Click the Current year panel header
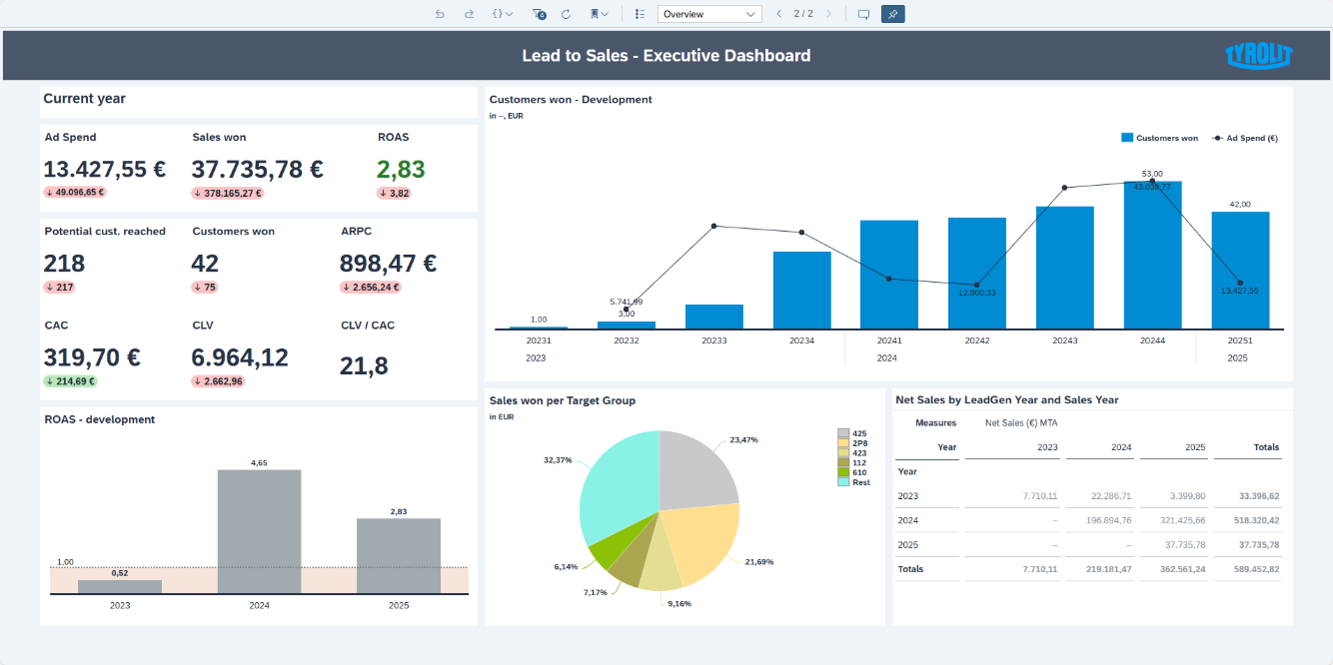 pyautogui.click(x=84, y=99)
